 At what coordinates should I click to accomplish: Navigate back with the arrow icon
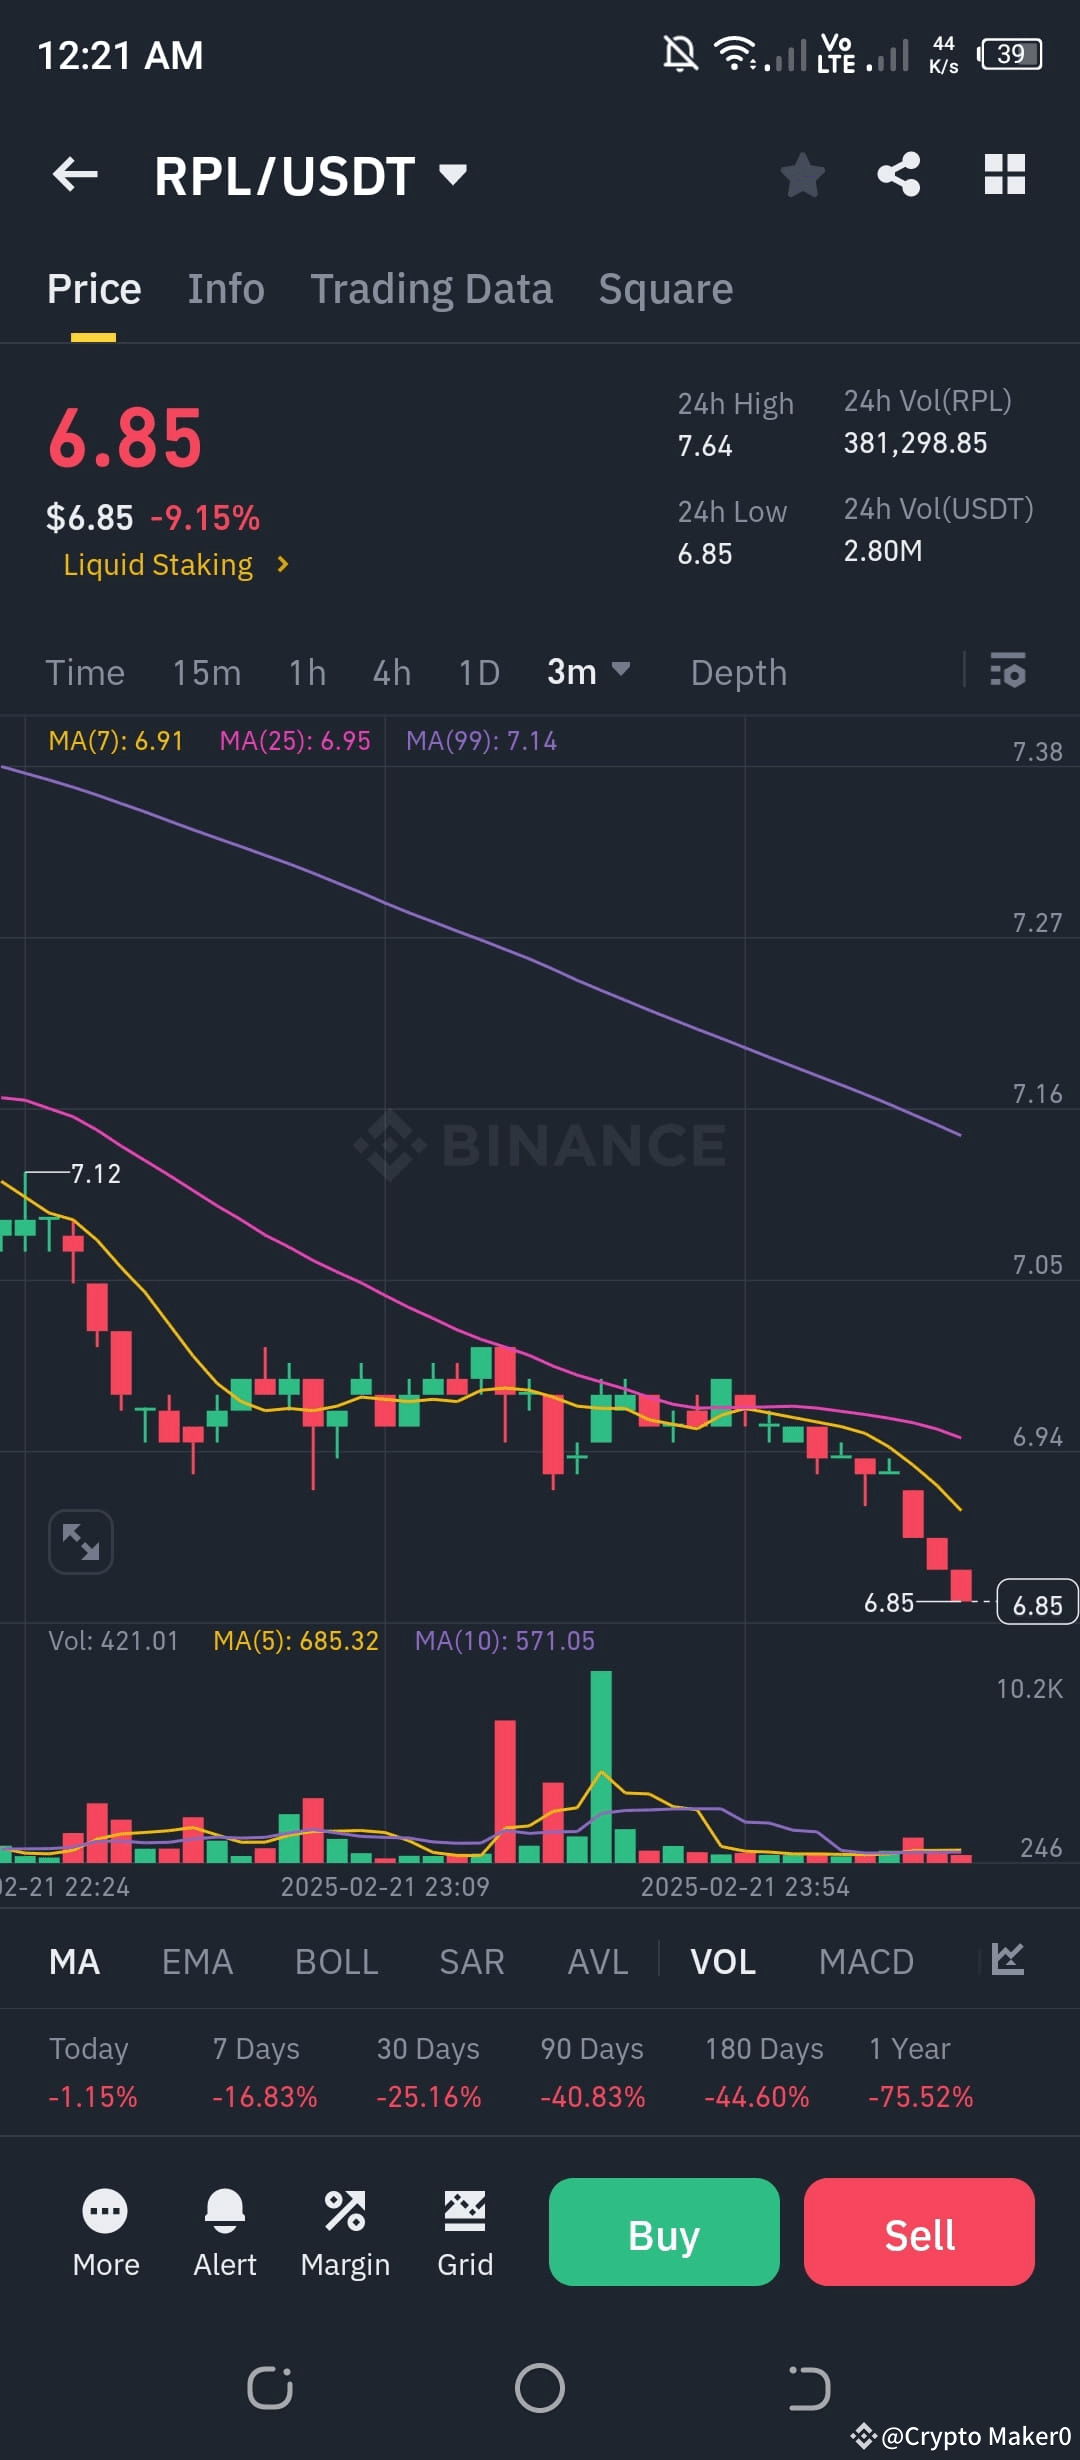tap(75, 174)
